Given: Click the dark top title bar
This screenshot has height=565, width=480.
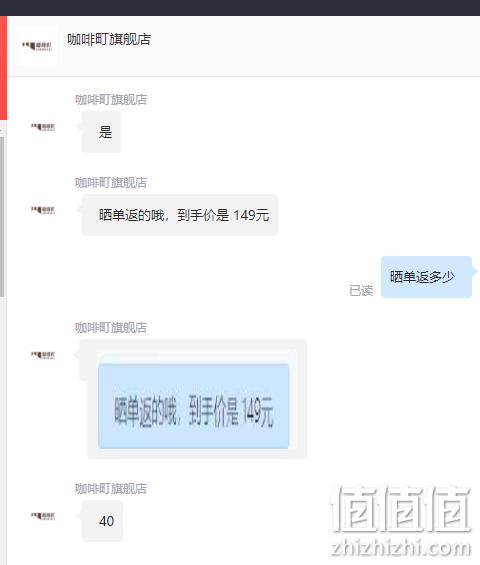Looking at the screenshot, I should point(240,8).
